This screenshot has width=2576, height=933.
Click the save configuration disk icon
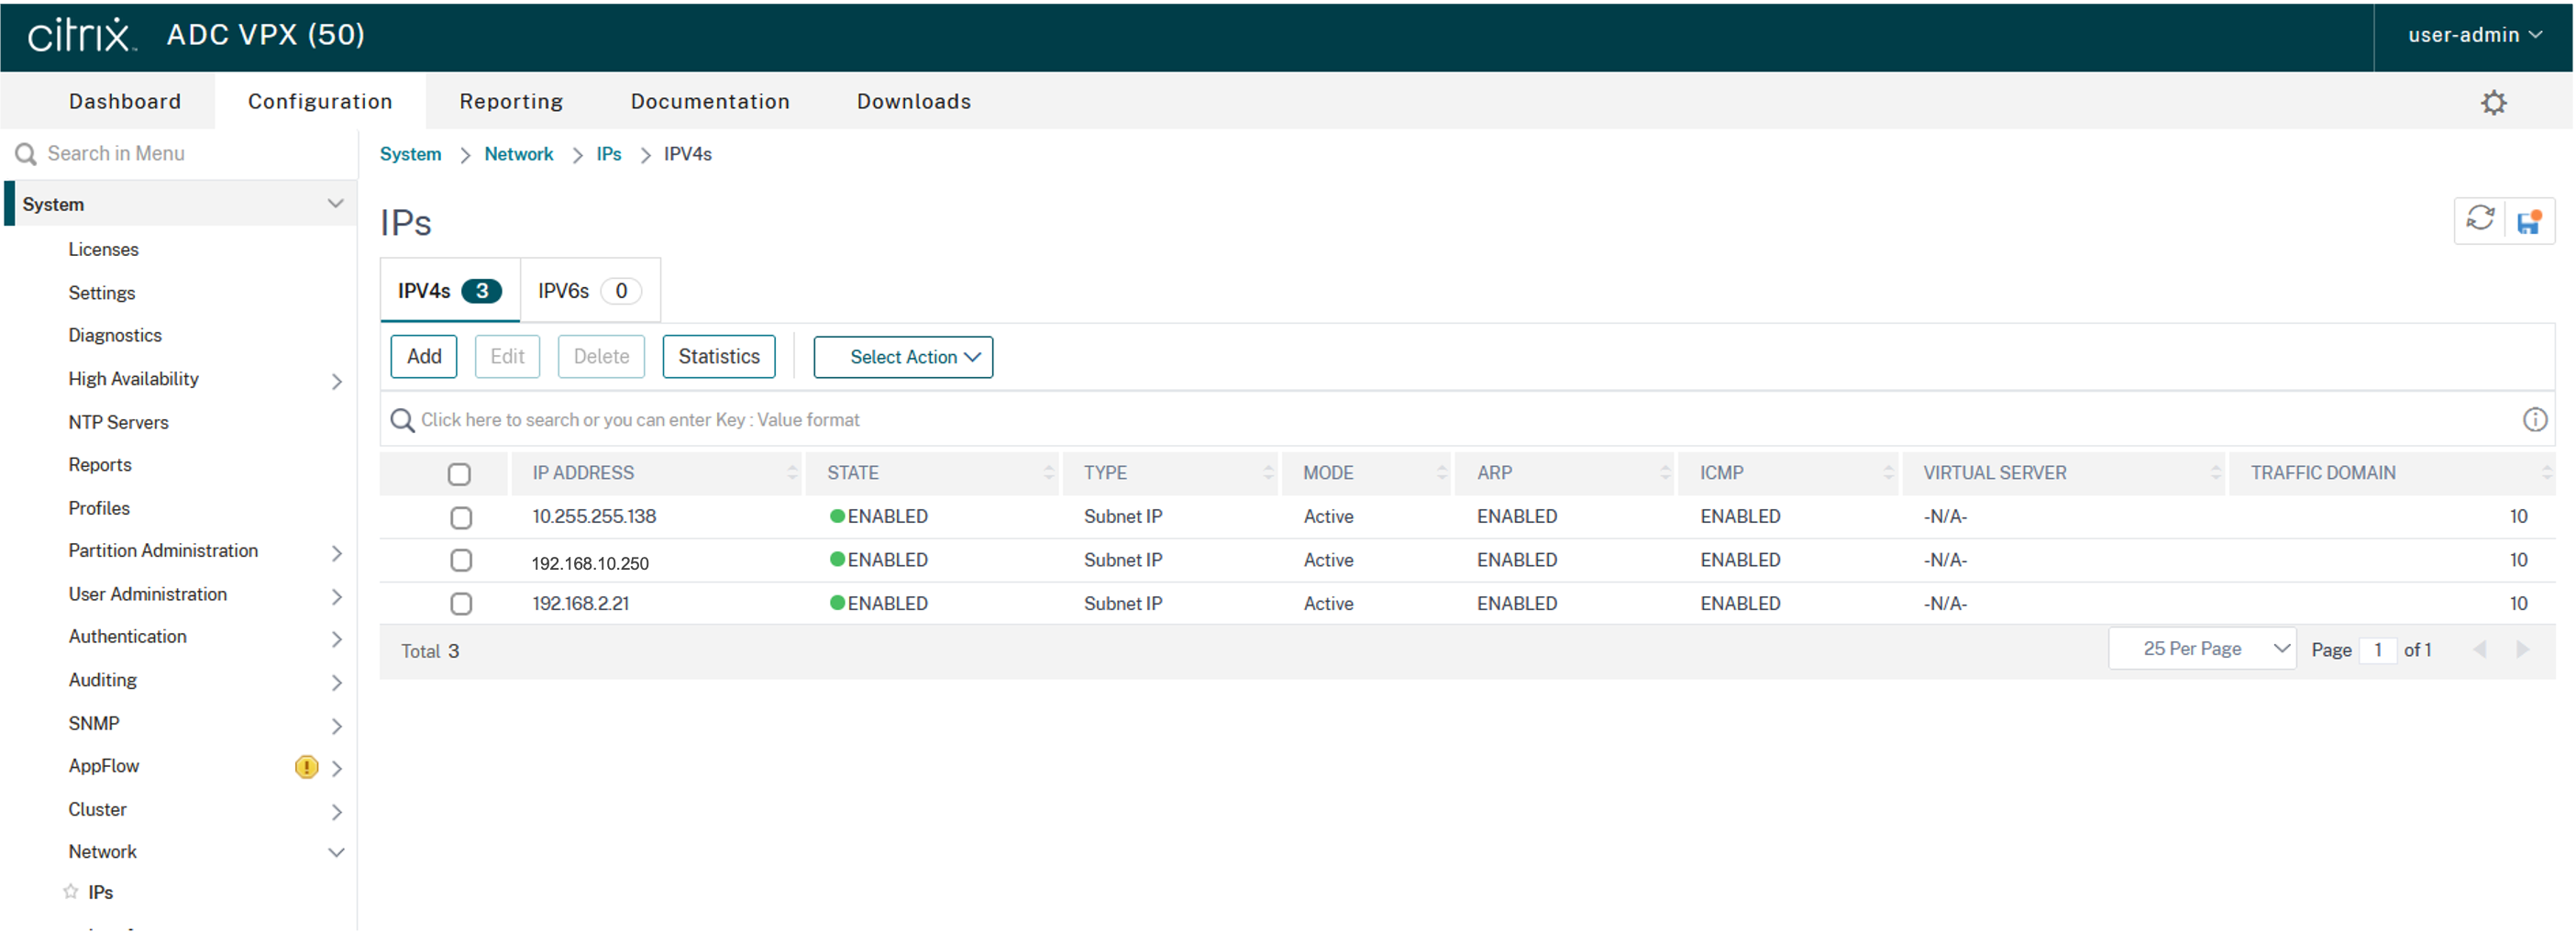(2529, 221)
